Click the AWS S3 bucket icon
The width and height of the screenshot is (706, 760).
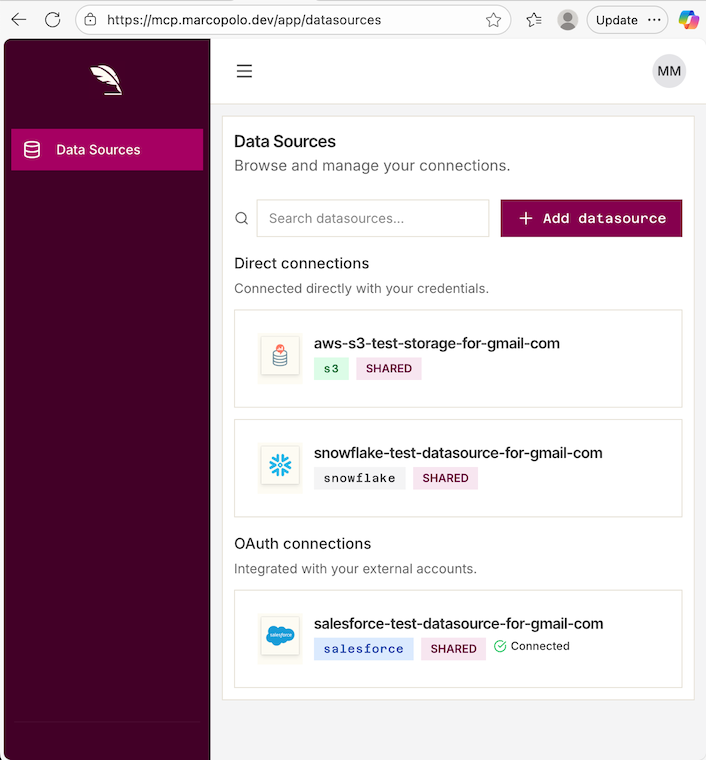pyautogui.click(x=280, y=356)
